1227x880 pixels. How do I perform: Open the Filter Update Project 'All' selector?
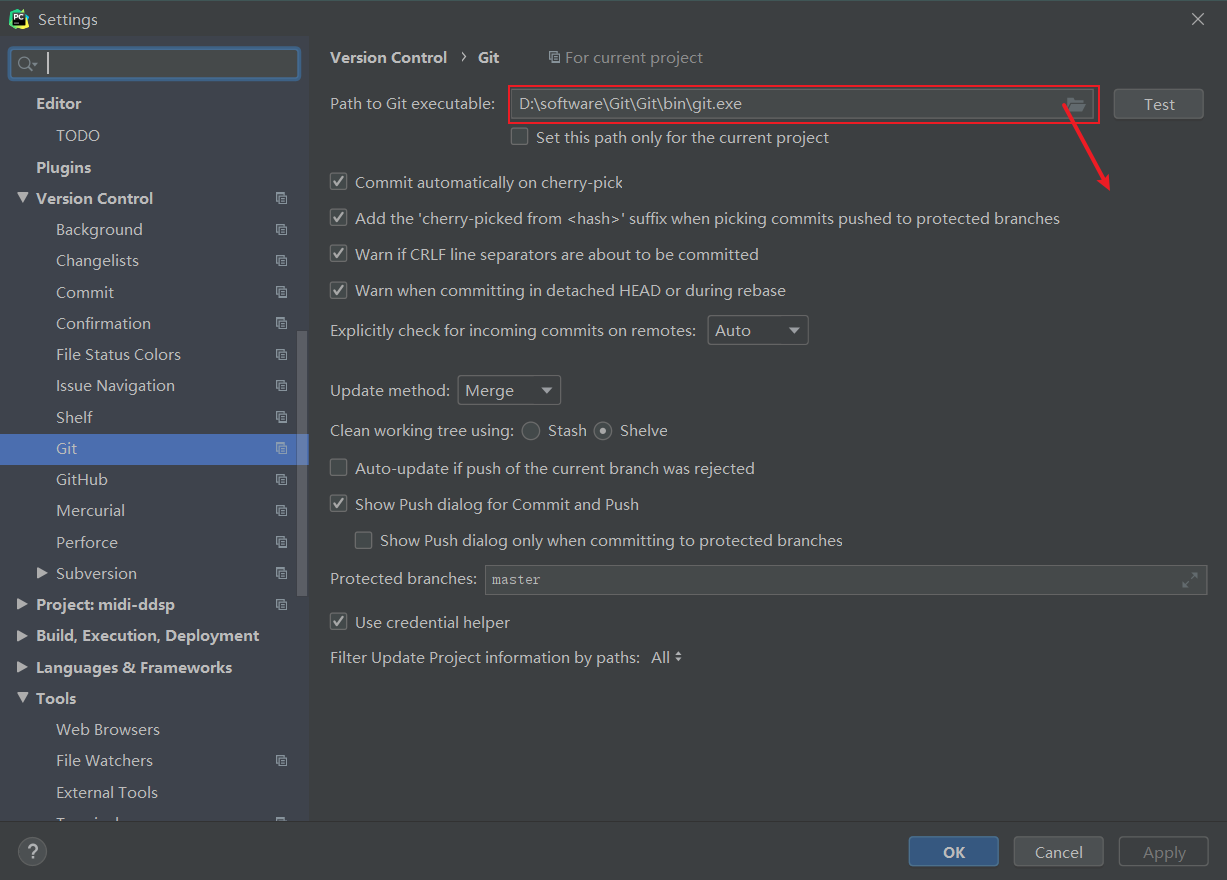667,657
